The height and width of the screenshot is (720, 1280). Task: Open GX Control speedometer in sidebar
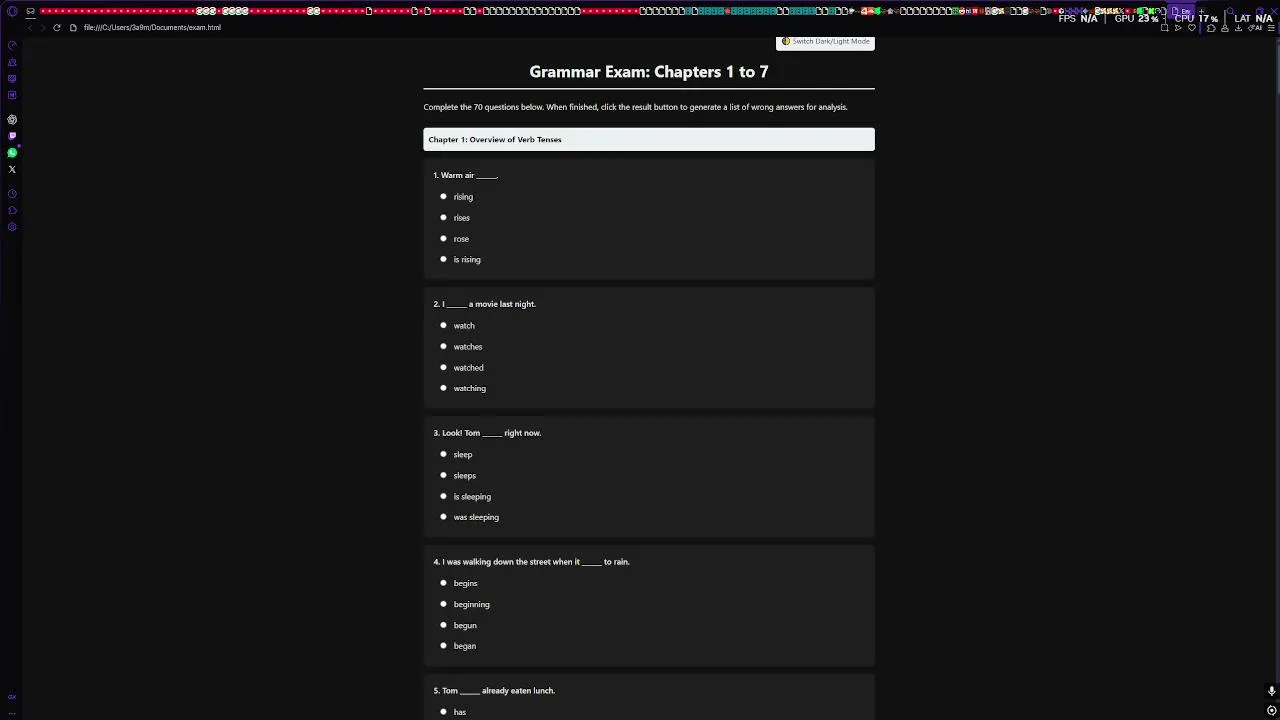12,45
